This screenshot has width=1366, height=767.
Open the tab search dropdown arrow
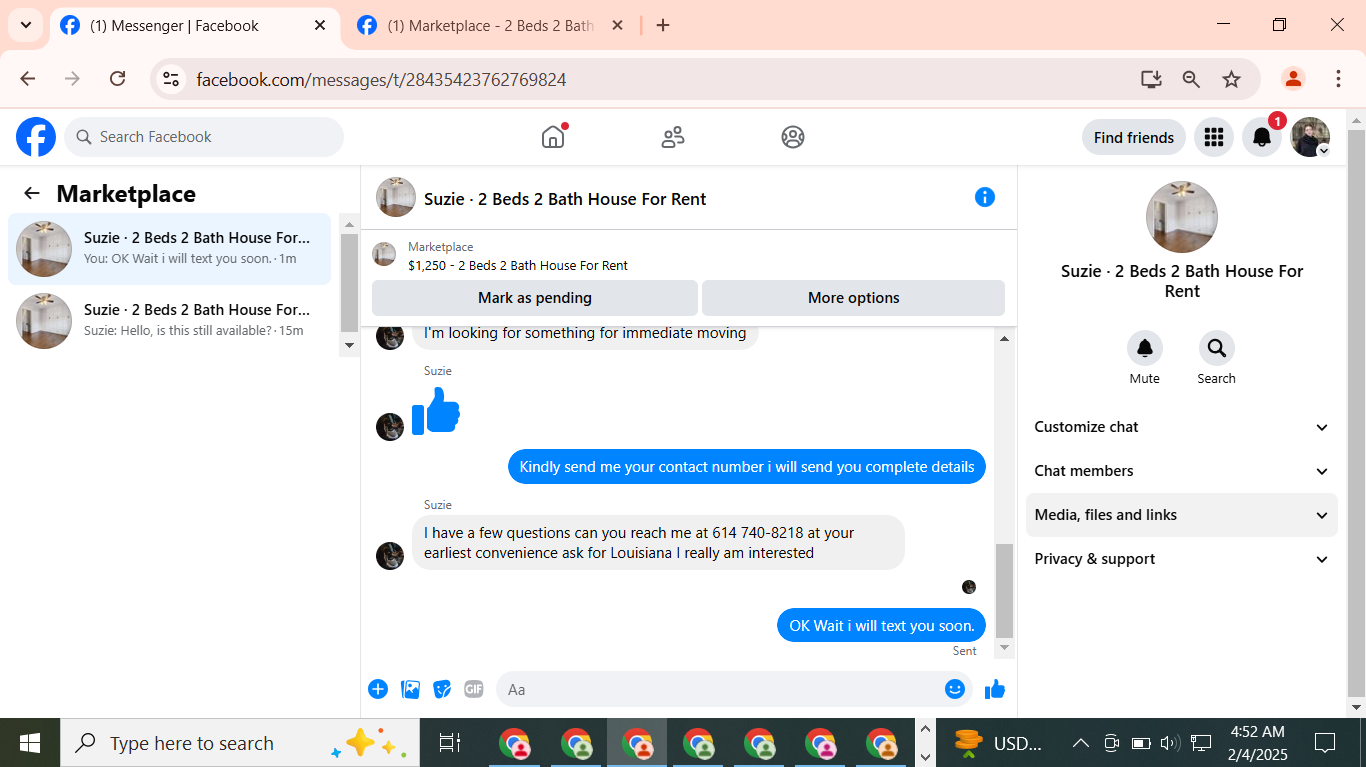[x=26, y=25]
